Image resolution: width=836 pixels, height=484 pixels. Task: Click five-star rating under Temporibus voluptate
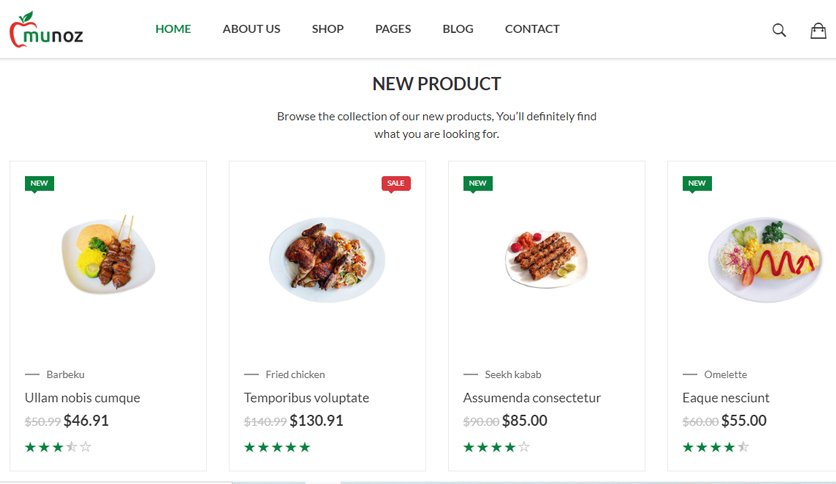tap(277, 447)
